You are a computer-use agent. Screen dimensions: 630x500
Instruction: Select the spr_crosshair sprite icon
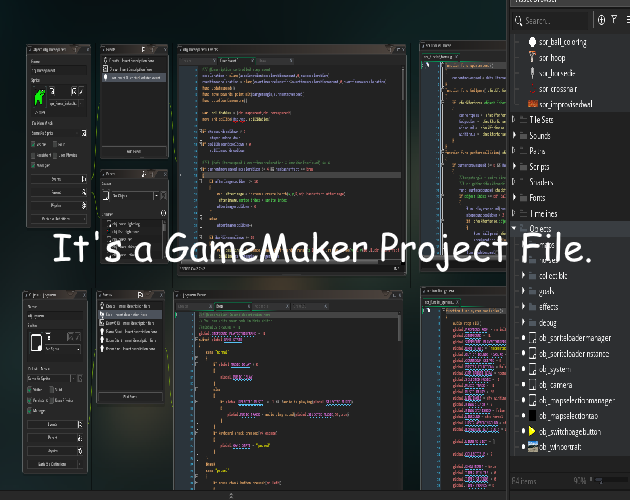click(532, 88)
